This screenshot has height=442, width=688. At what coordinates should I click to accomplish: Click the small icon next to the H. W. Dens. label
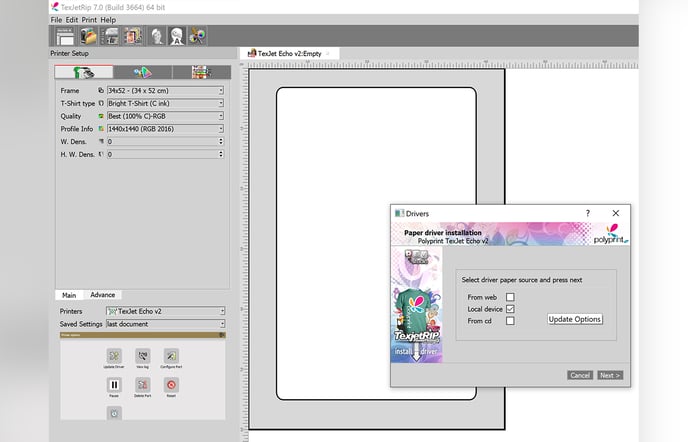101,154
